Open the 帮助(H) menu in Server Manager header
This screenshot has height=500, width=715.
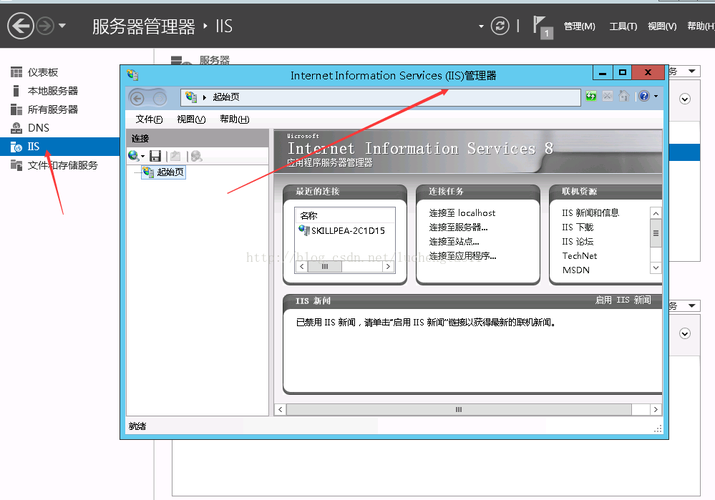click(x=701, y=26)
